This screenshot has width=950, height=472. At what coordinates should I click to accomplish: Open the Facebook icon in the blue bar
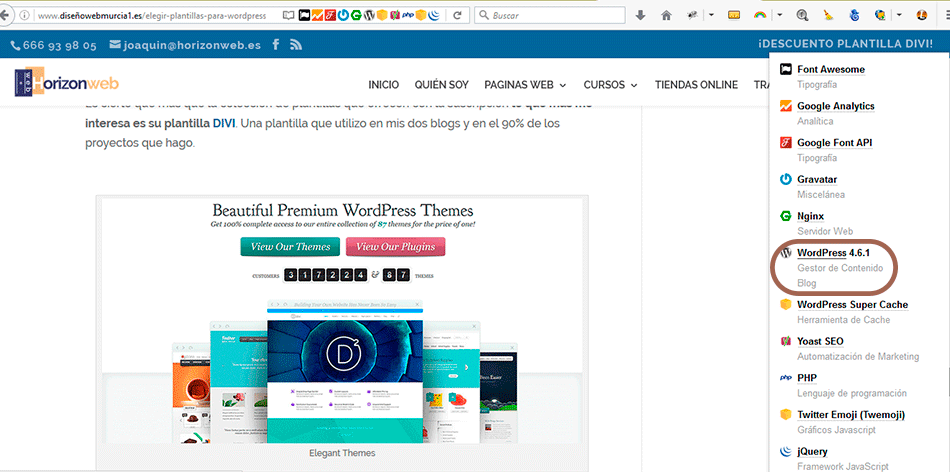click(276, 44)
